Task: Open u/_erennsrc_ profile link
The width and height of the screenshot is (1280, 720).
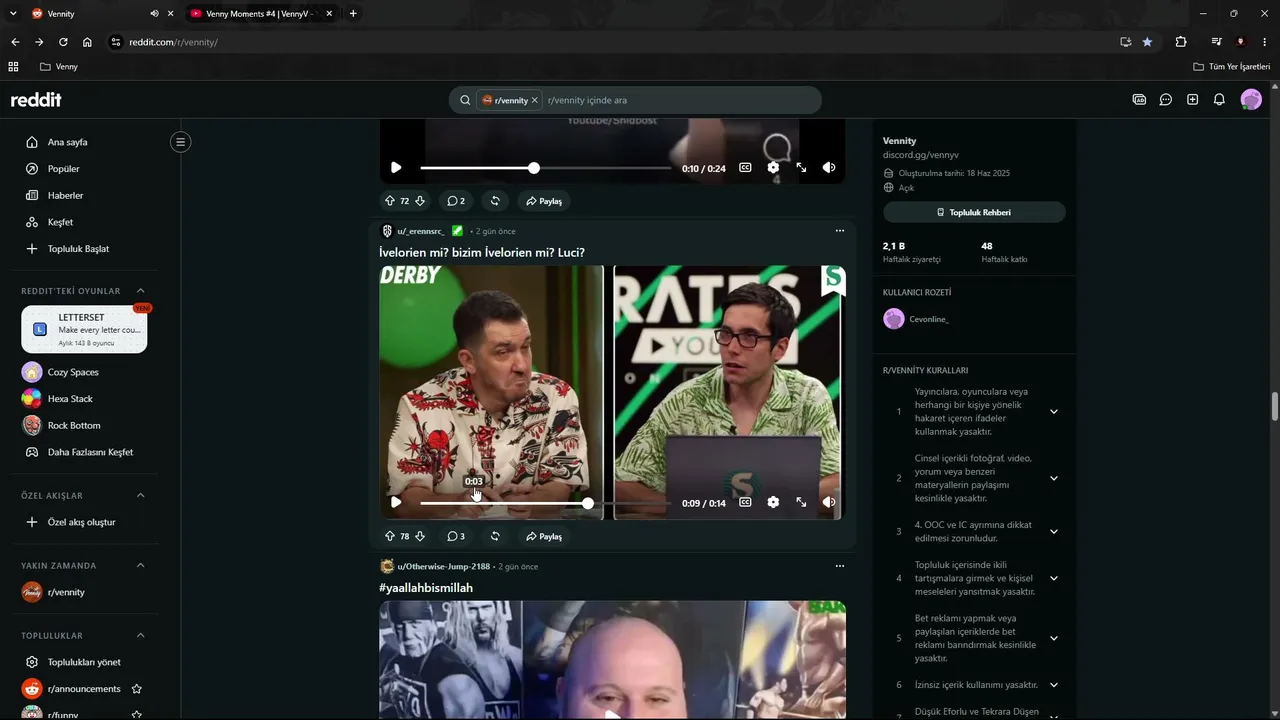Action: 420,231
